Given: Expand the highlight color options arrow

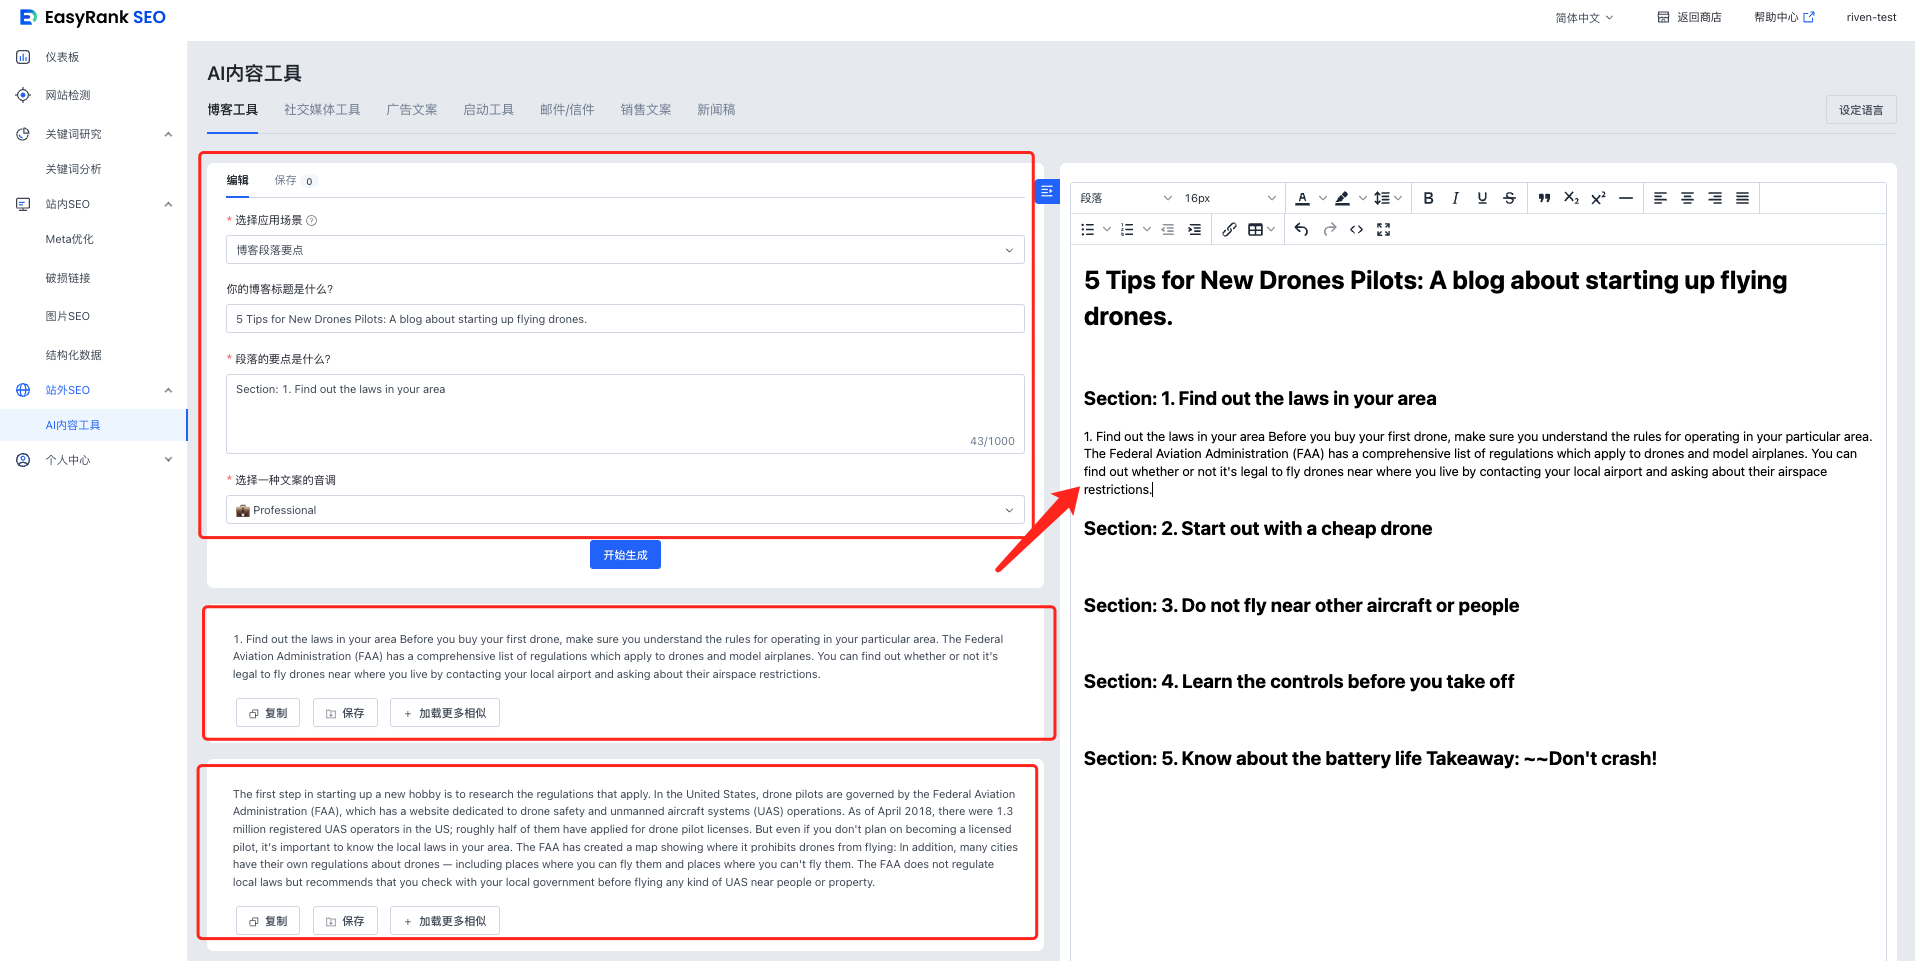Looking at the screenshot, I should 1363,198.
